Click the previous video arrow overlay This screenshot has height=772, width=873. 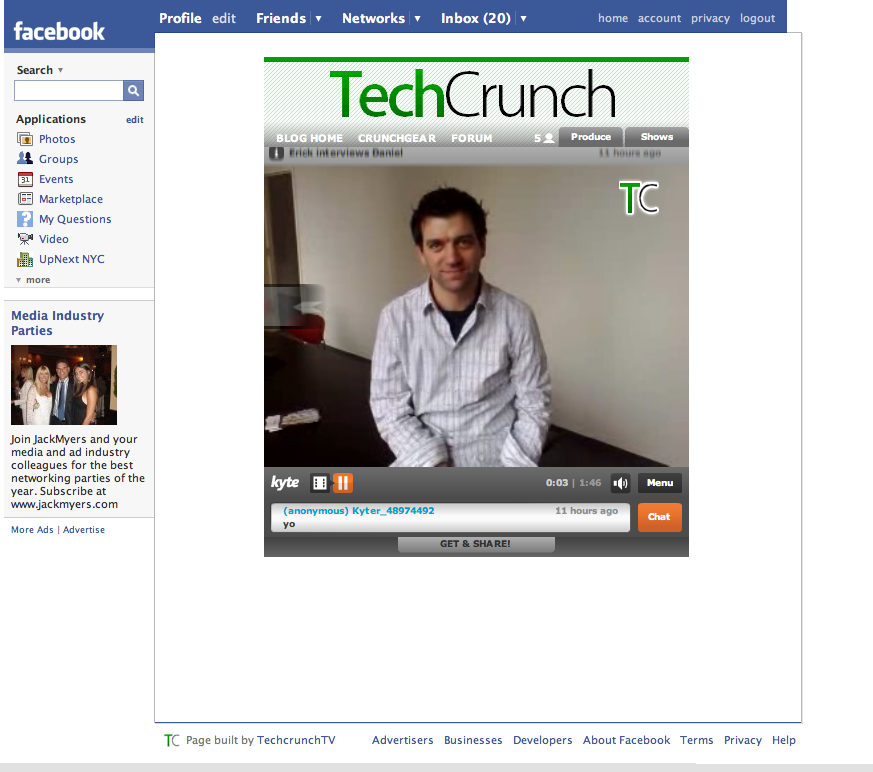pos(294,305)
